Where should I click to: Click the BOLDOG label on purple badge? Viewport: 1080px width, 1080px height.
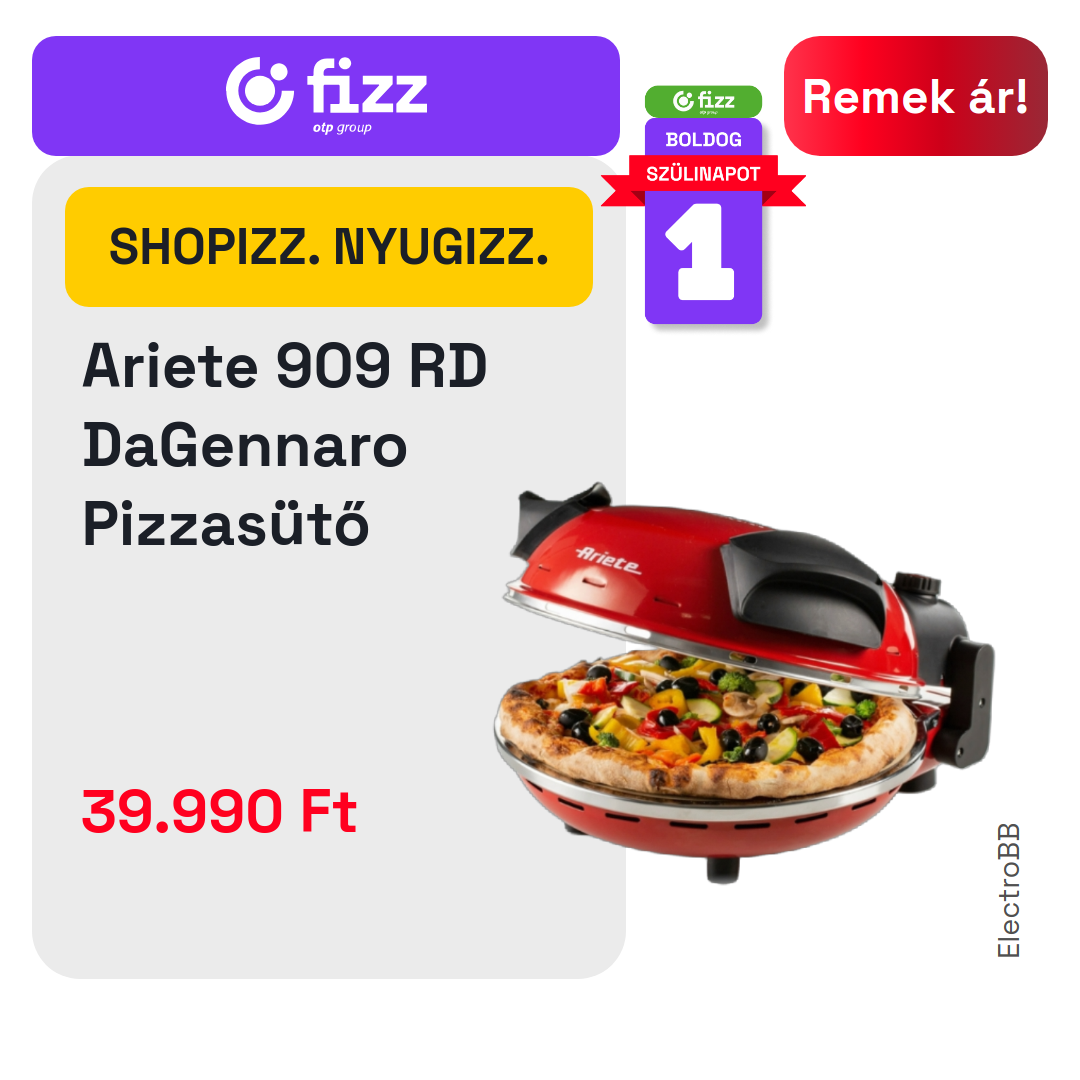tap(703, 140)
